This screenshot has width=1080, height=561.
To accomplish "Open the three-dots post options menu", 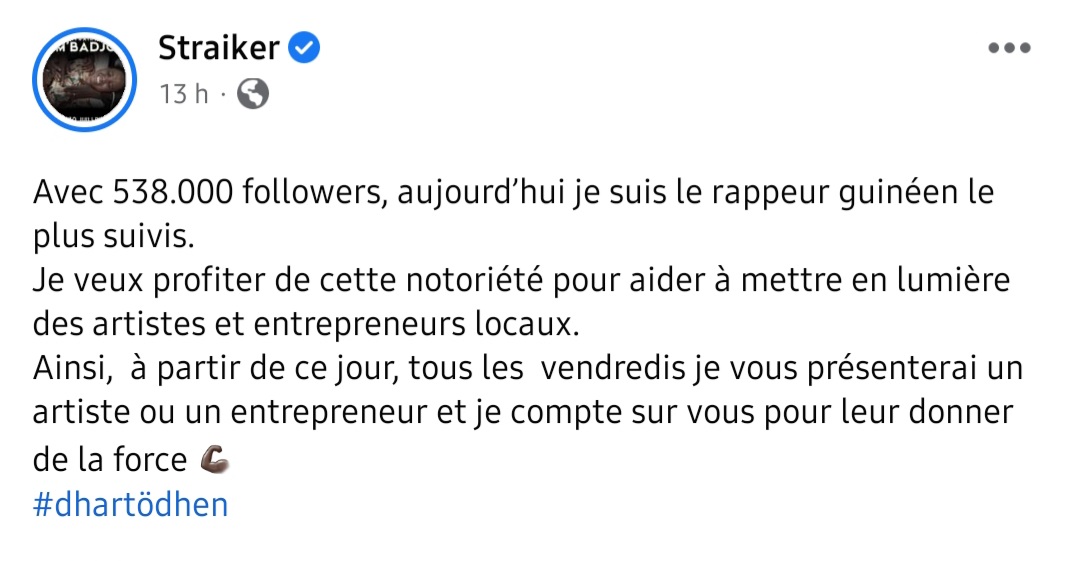I will point(1009,48).
